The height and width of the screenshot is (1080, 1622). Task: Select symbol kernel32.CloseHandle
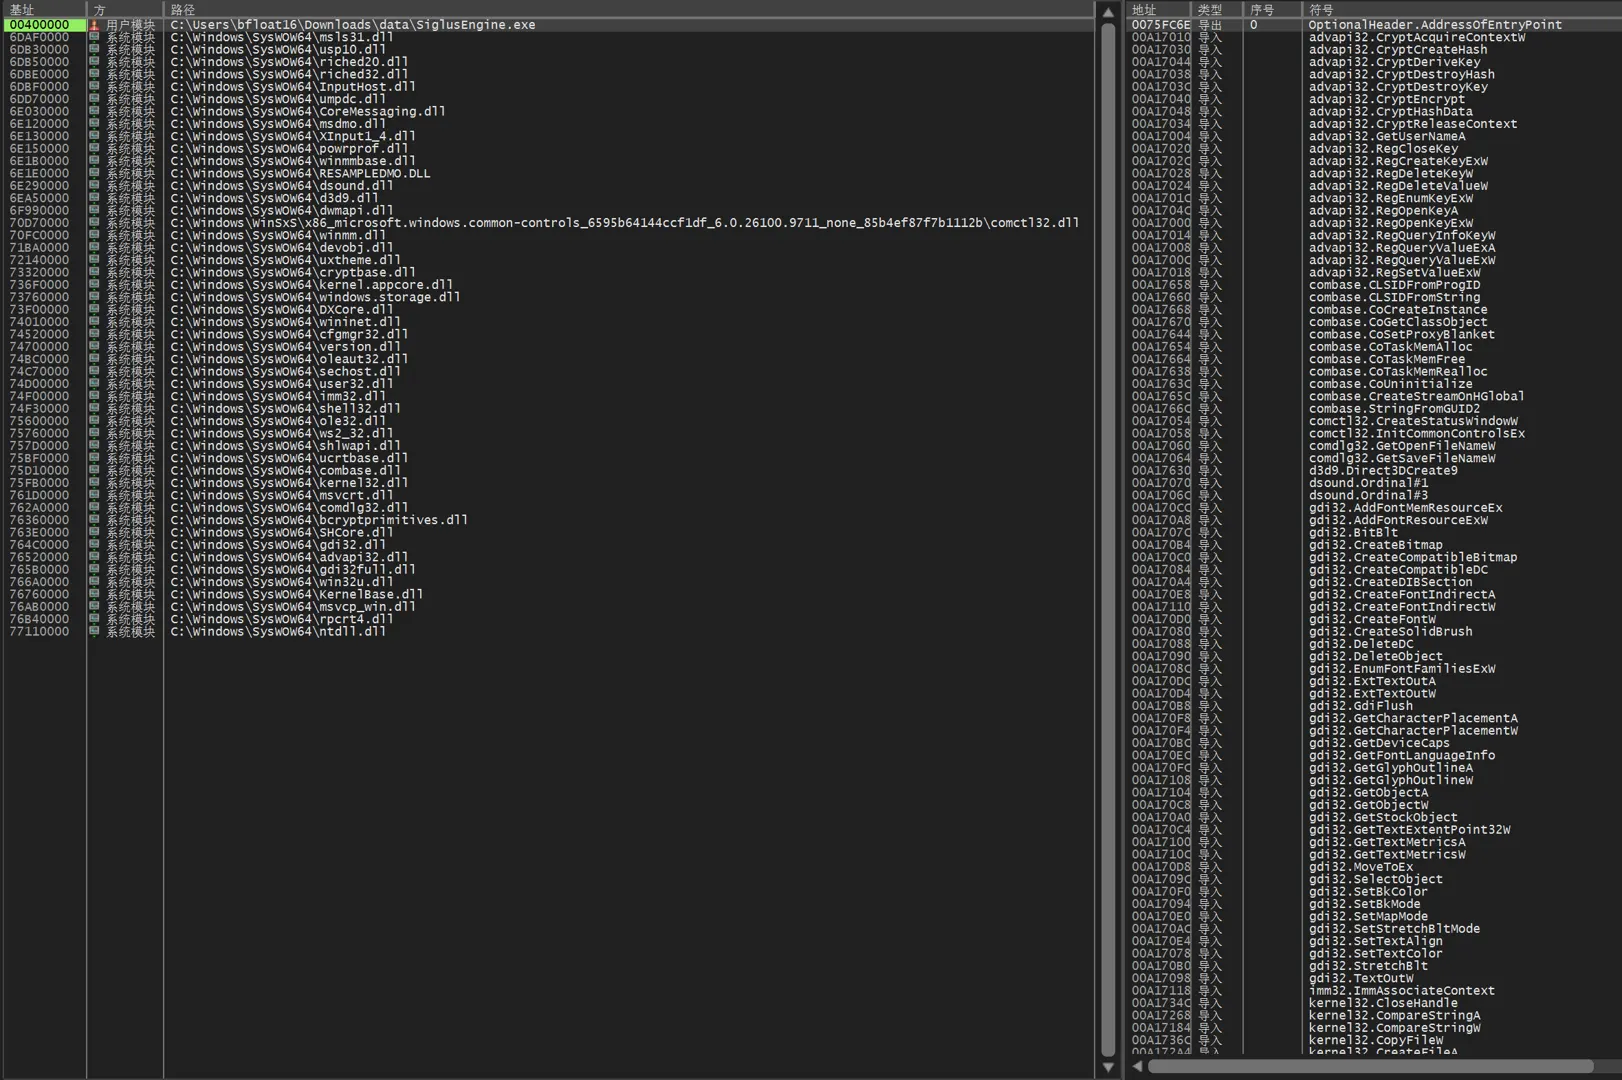click(1382, 1003)
